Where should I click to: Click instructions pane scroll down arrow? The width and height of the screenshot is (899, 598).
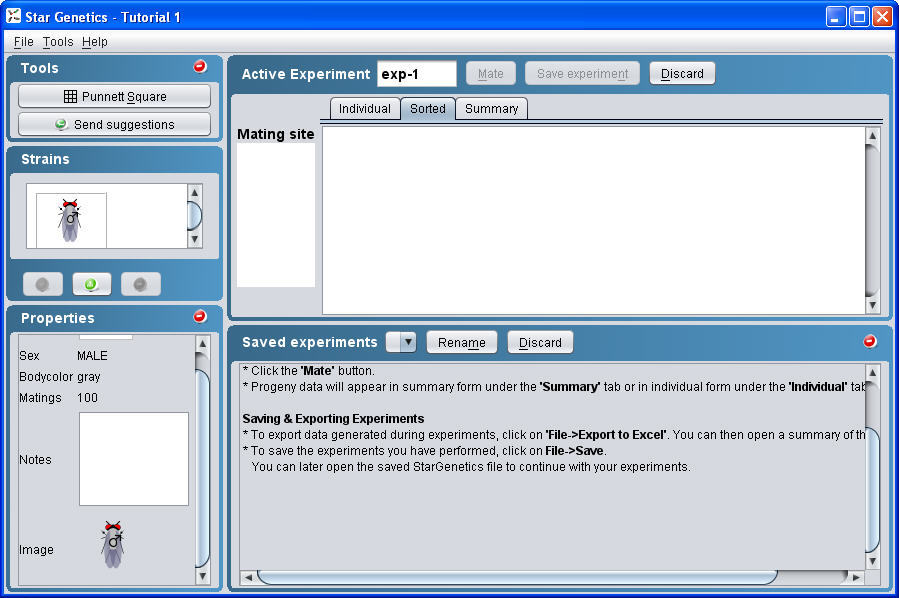coord(872,561)
